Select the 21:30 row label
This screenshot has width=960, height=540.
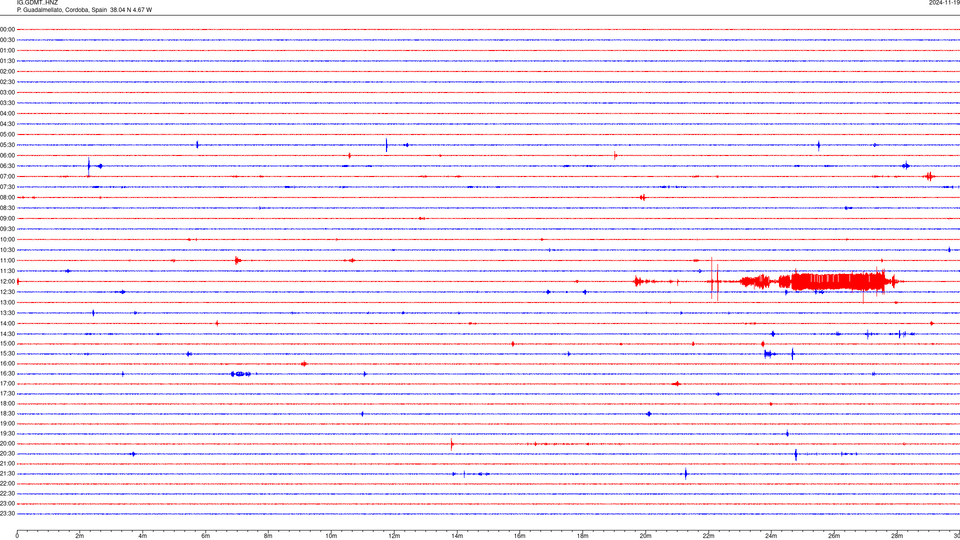pyautogui.click(x=7, y=474)
